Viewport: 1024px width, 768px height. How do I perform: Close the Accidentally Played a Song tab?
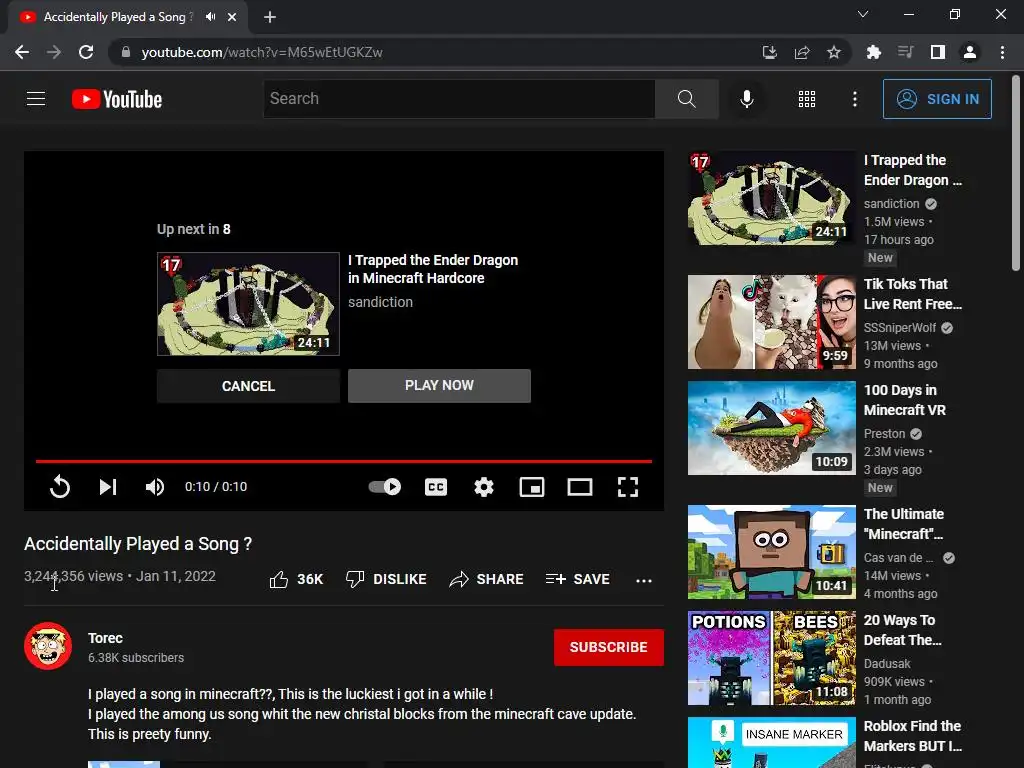[232, 17]
